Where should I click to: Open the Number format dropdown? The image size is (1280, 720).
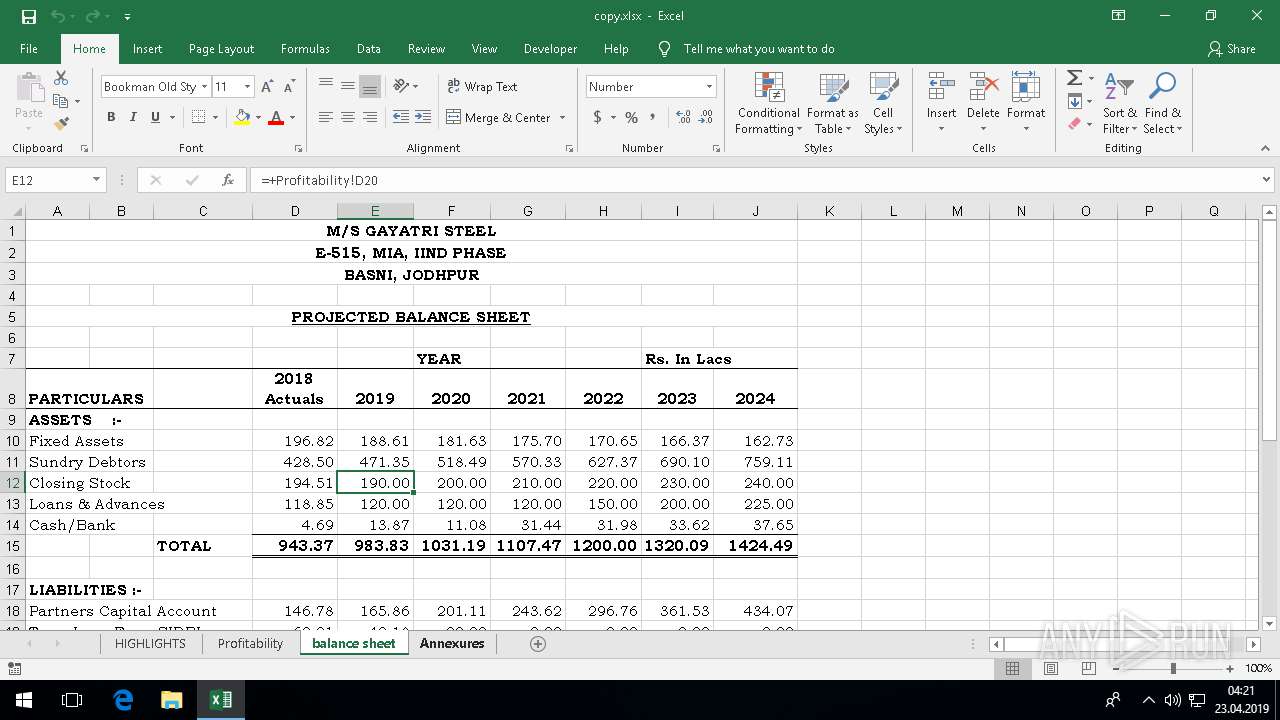pos(709,87)
